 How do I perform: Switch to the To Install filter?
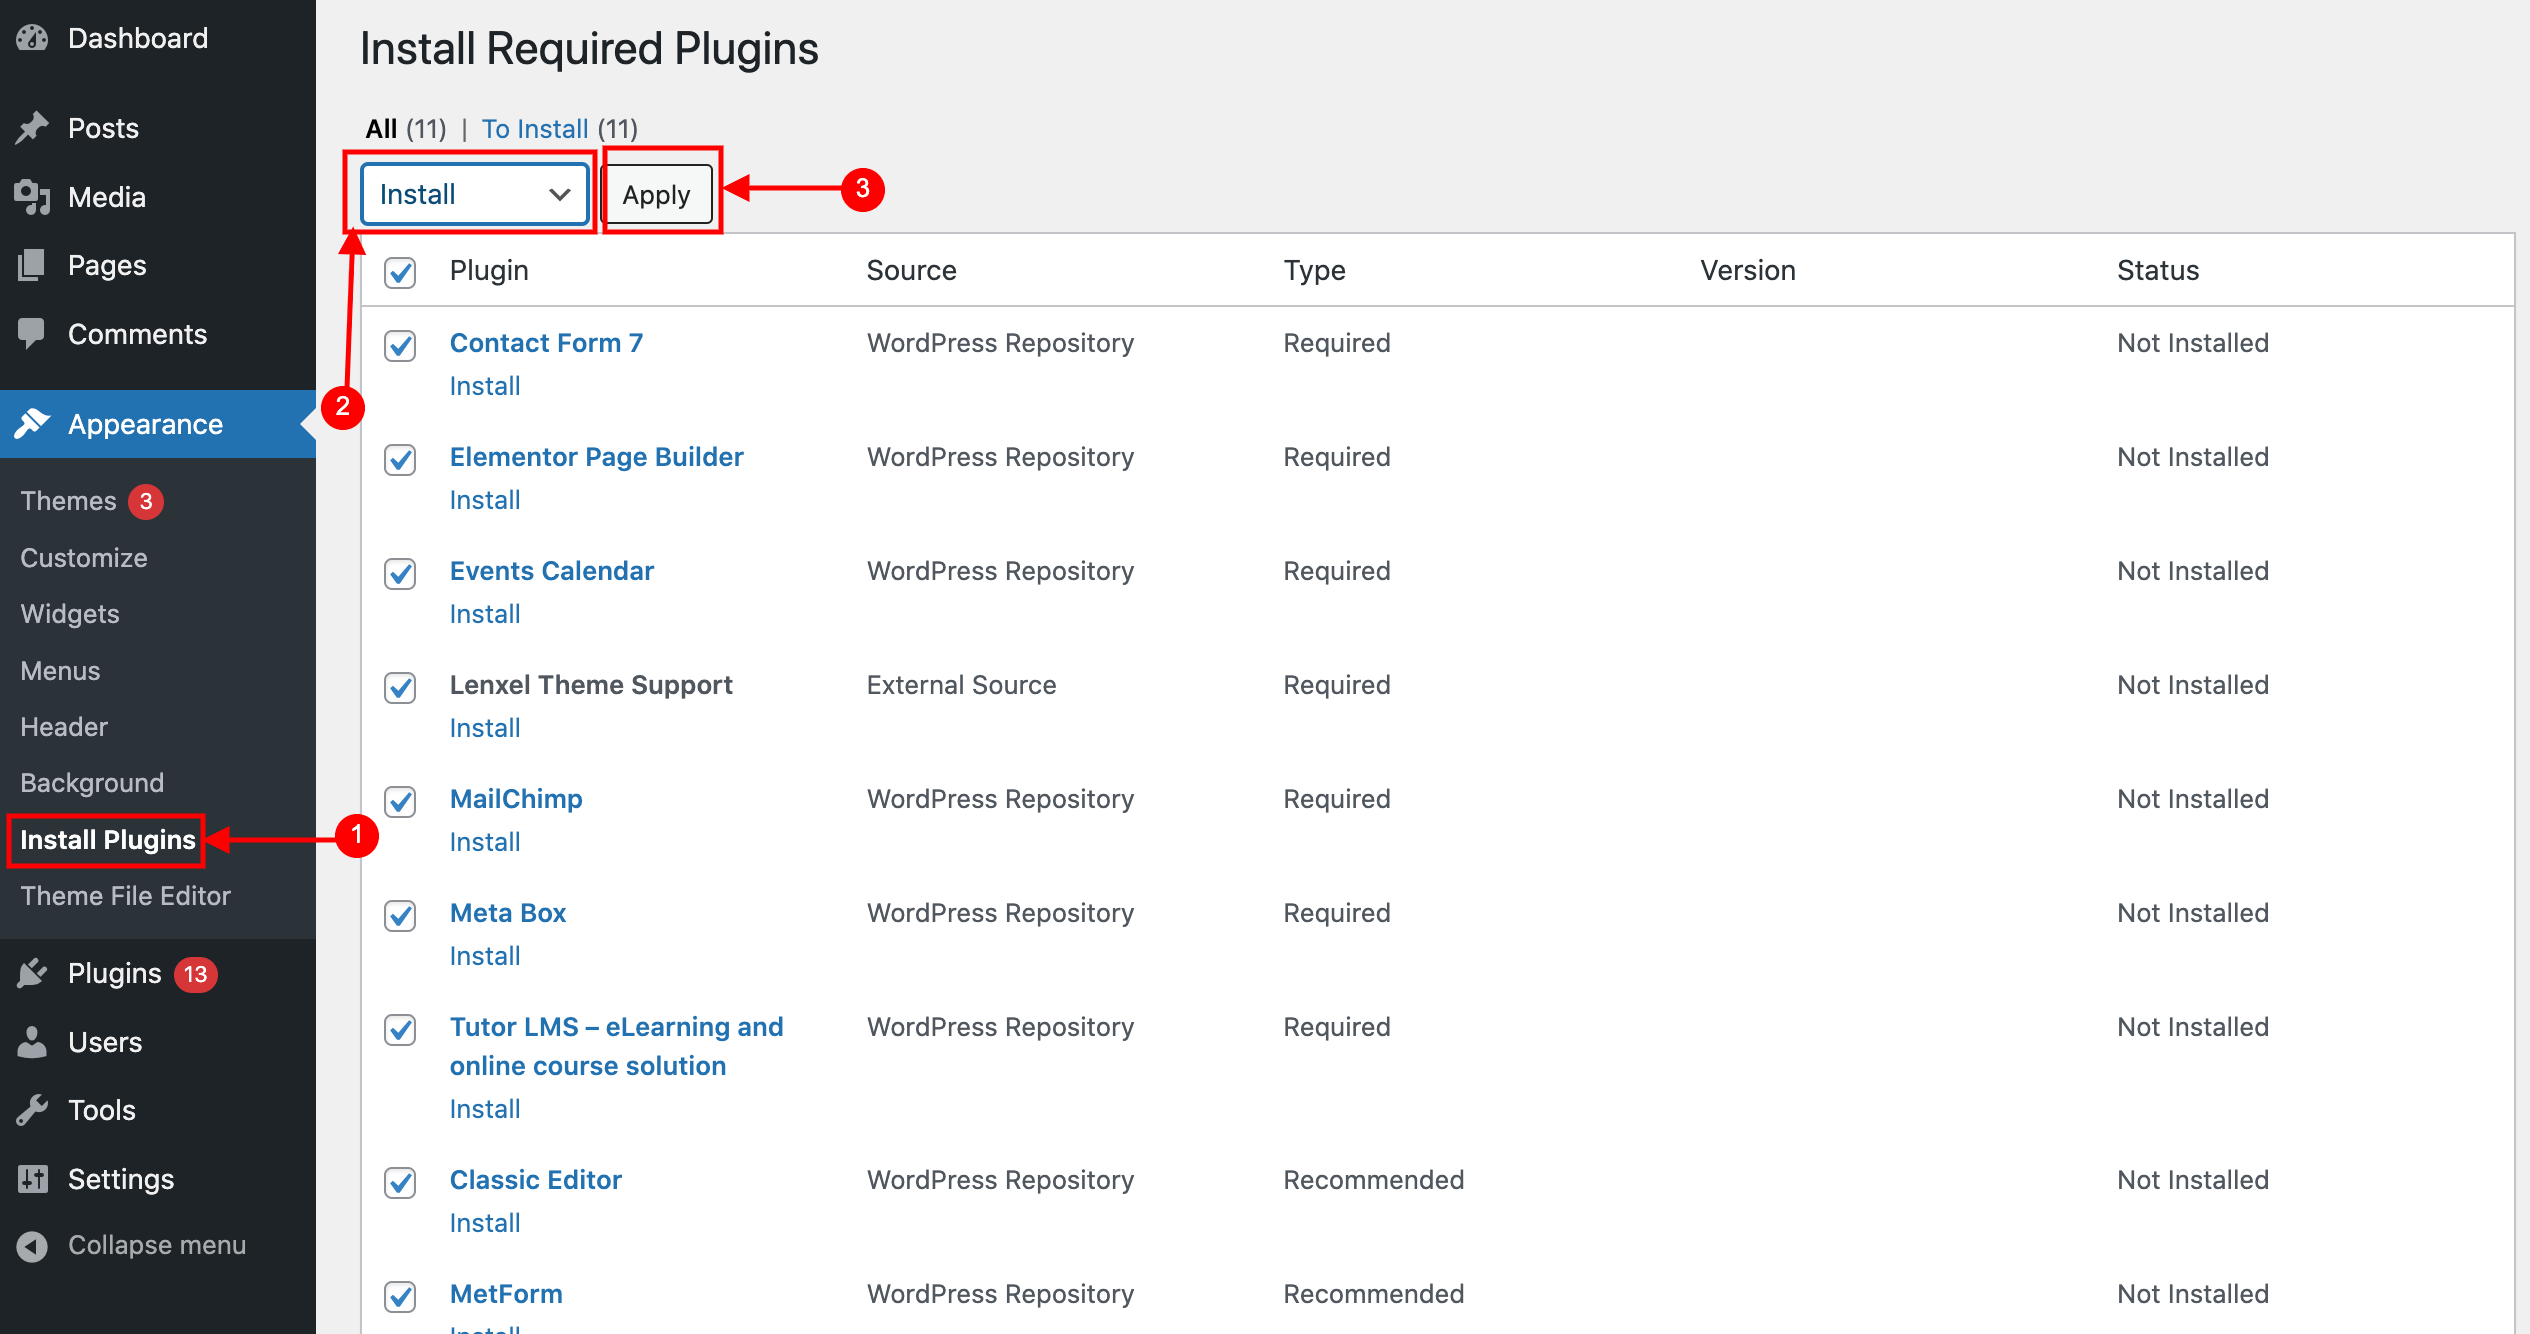pos(535,129)
